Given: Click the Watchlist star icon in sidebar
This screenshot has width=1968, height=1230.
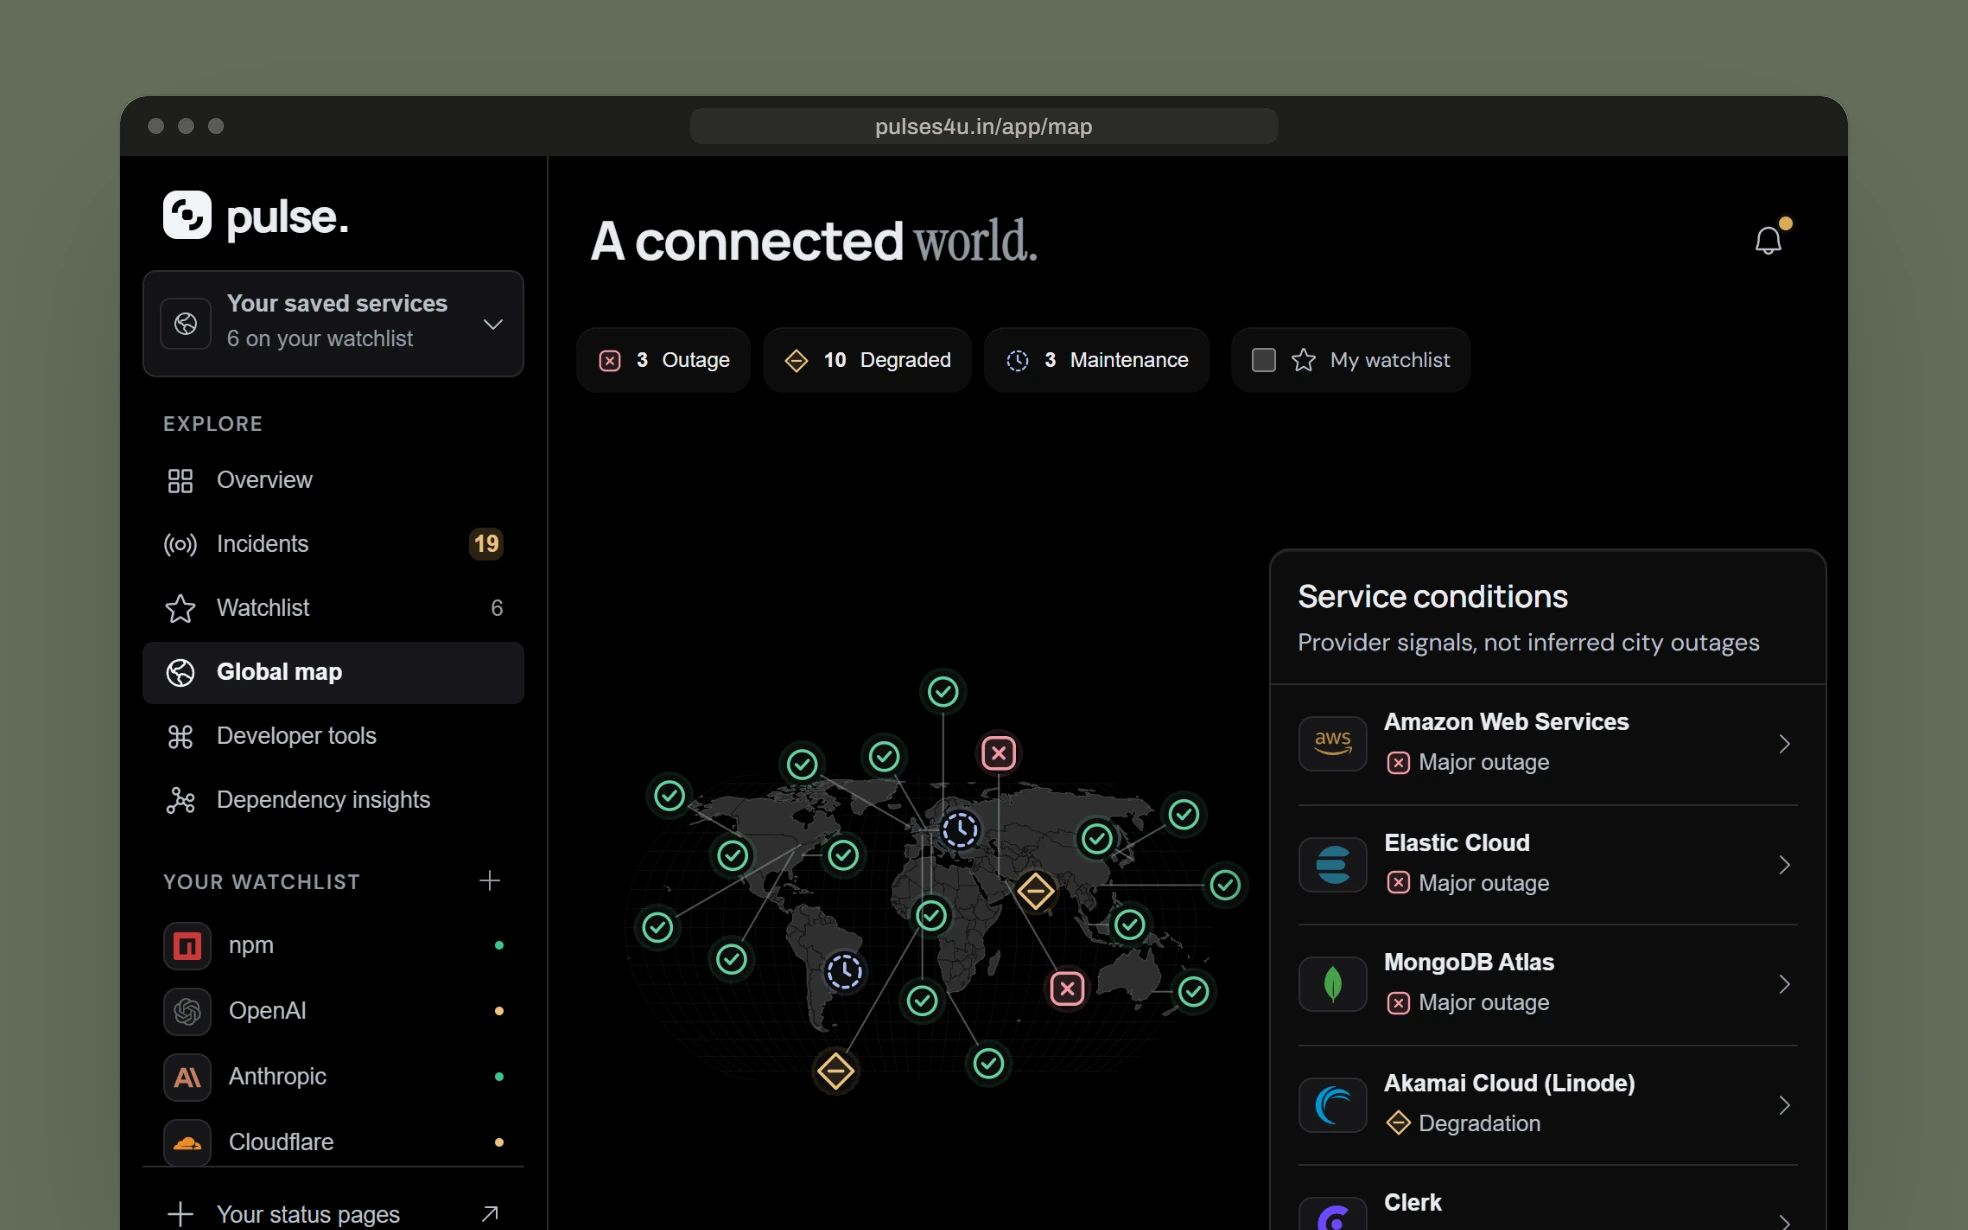Looking at the screenshot, I should 180,609.
